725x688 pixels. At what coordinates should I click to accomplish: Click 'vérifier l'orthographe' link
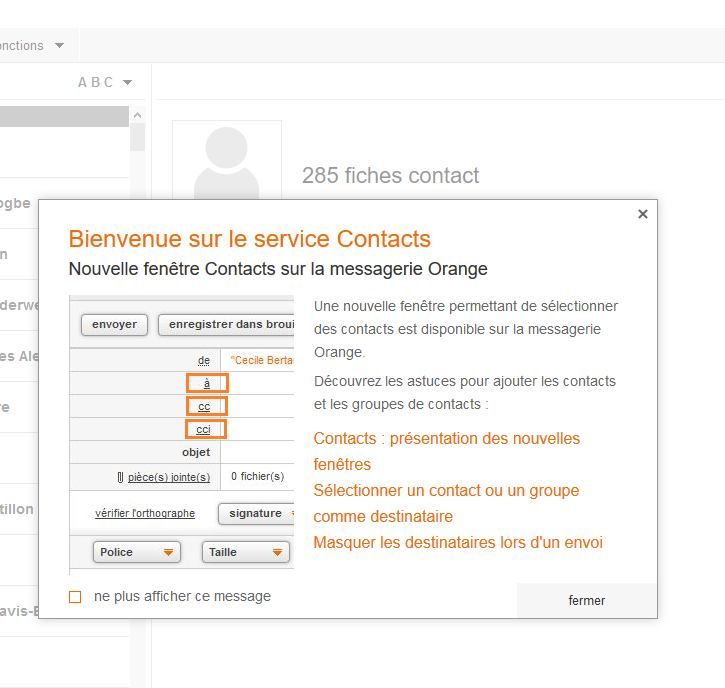145,513
